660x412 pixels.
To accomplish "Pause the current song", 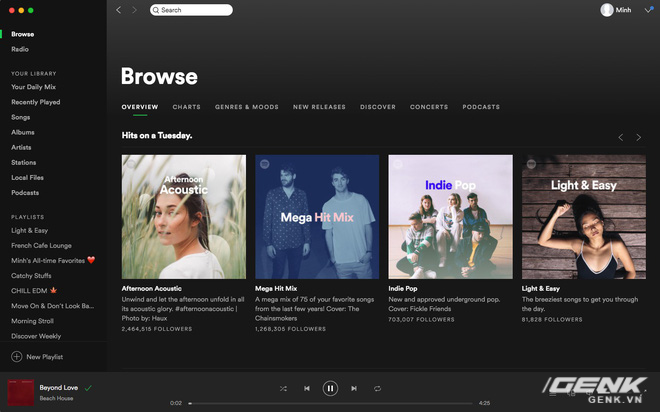I will (330, 388).
